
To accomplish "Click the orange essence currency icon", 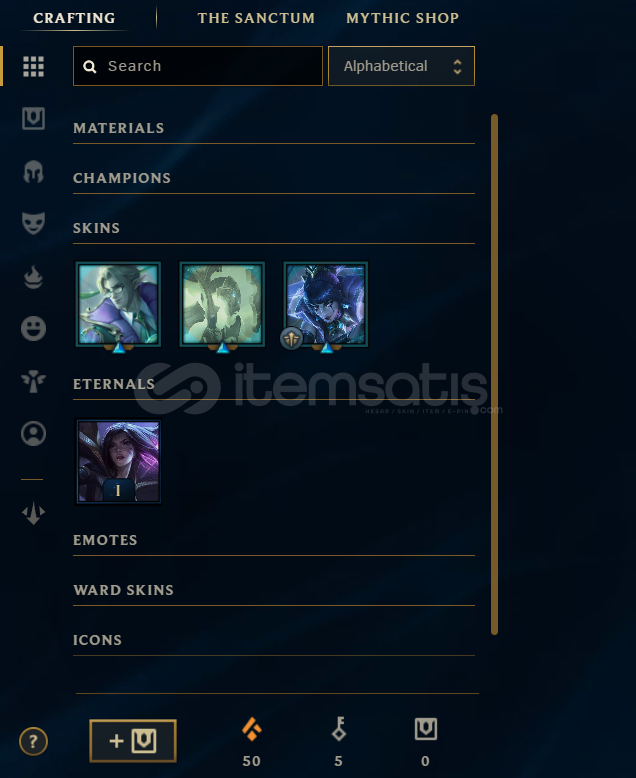I will [252, 729].
